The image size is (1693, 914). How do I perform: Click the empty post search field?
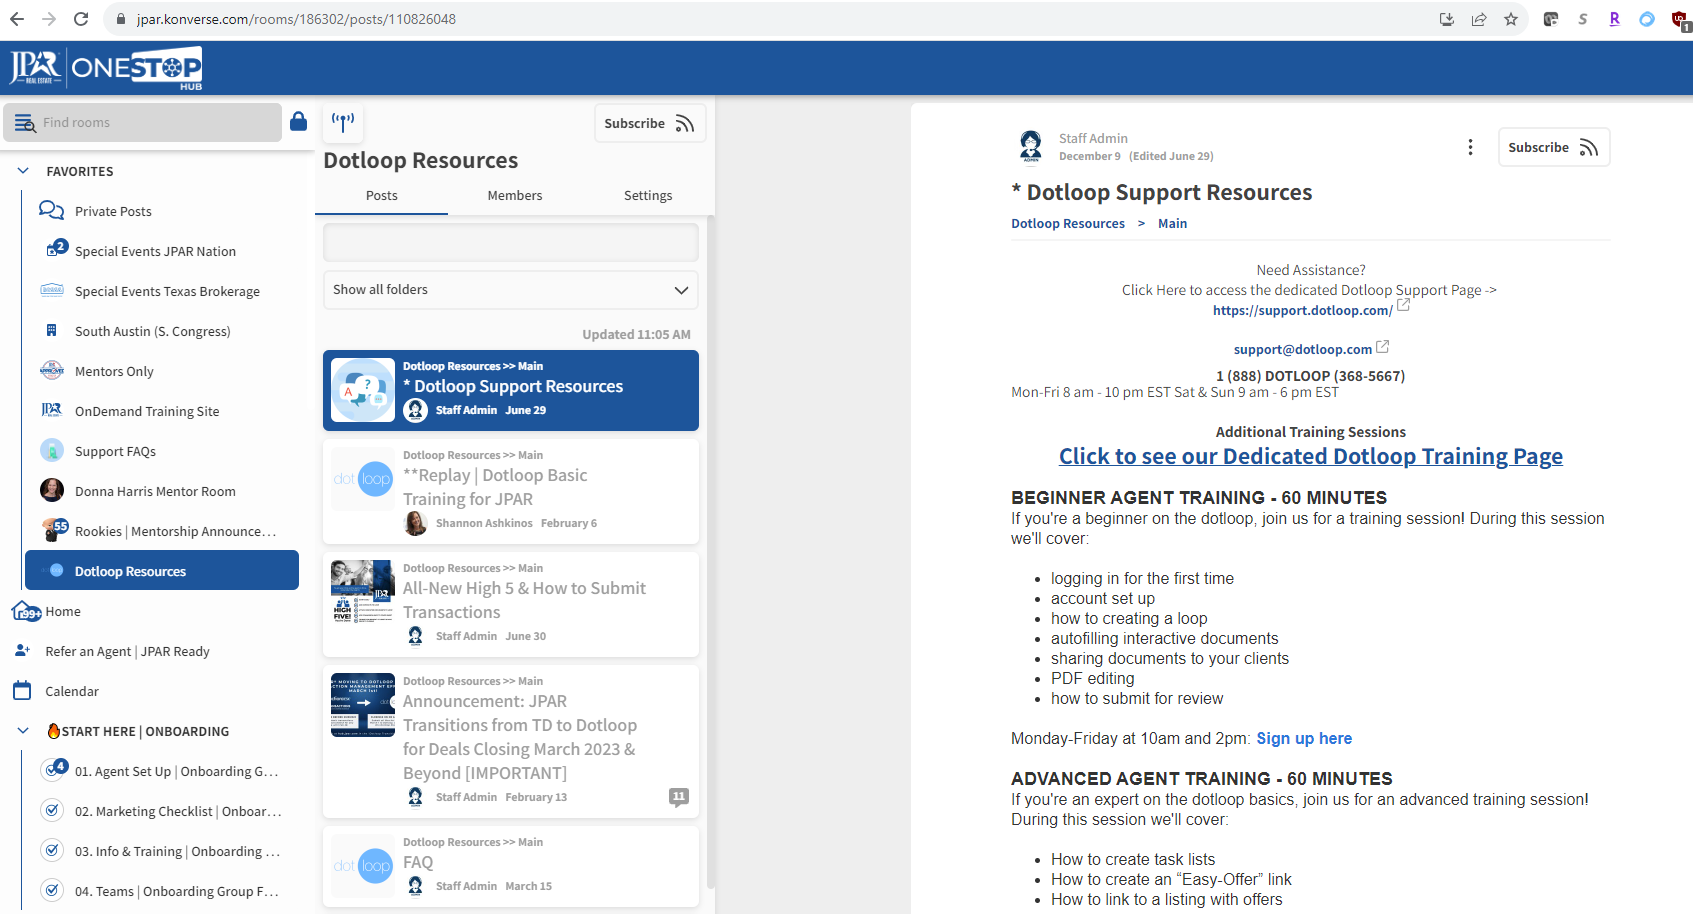click(x=511, y=243)
